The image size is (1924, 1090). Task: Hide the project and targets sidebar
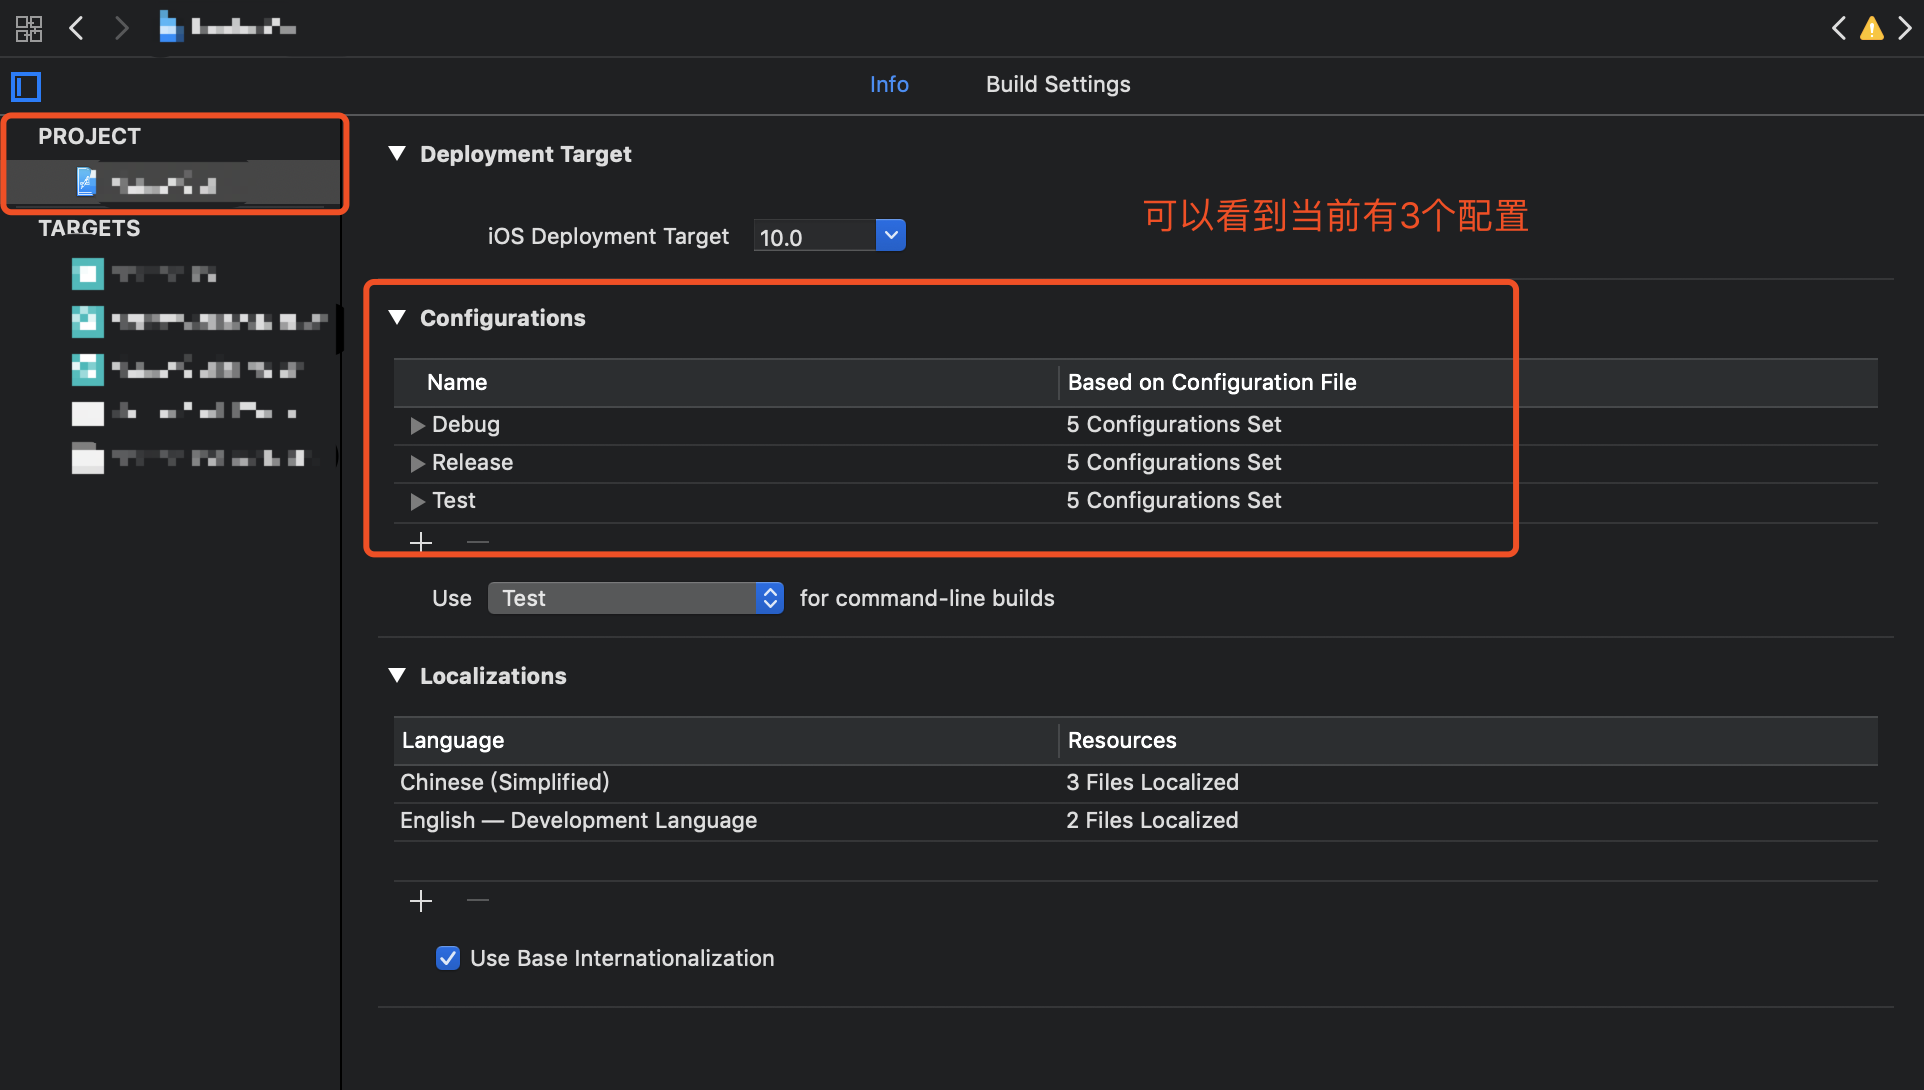[x=26, y=87]
